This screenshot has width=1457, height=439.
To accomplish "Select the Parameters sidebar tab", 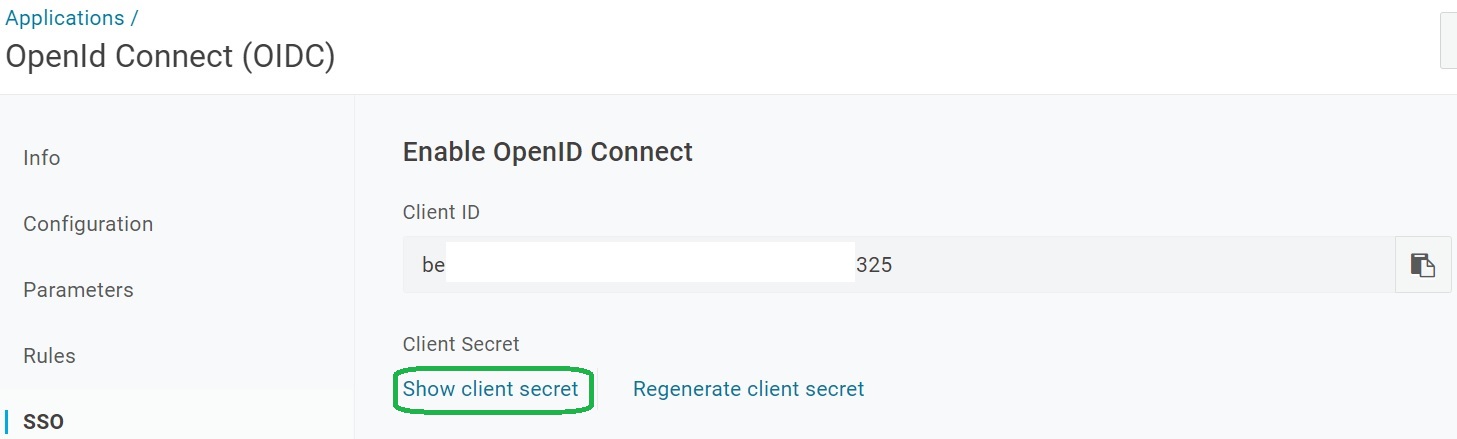I will click(78, 290).
